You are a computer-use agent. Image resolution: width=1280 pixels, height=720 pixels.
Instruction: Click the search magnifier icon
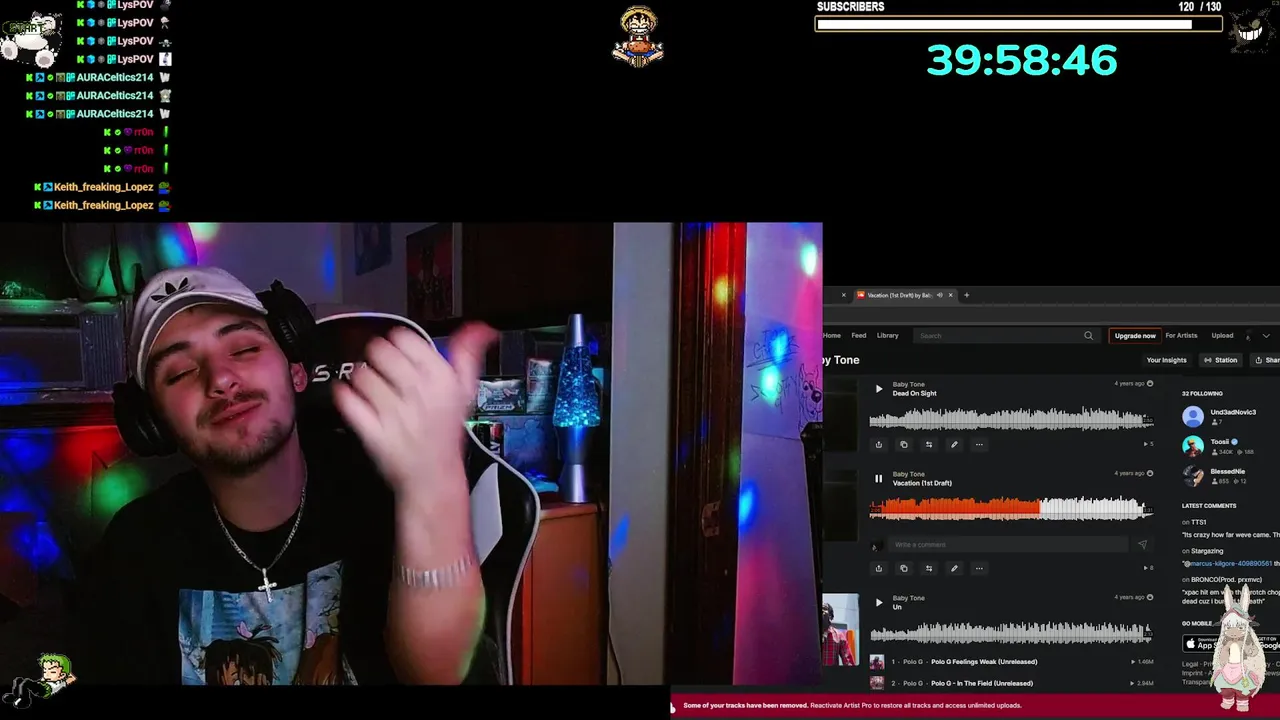tap(1088, 335)
